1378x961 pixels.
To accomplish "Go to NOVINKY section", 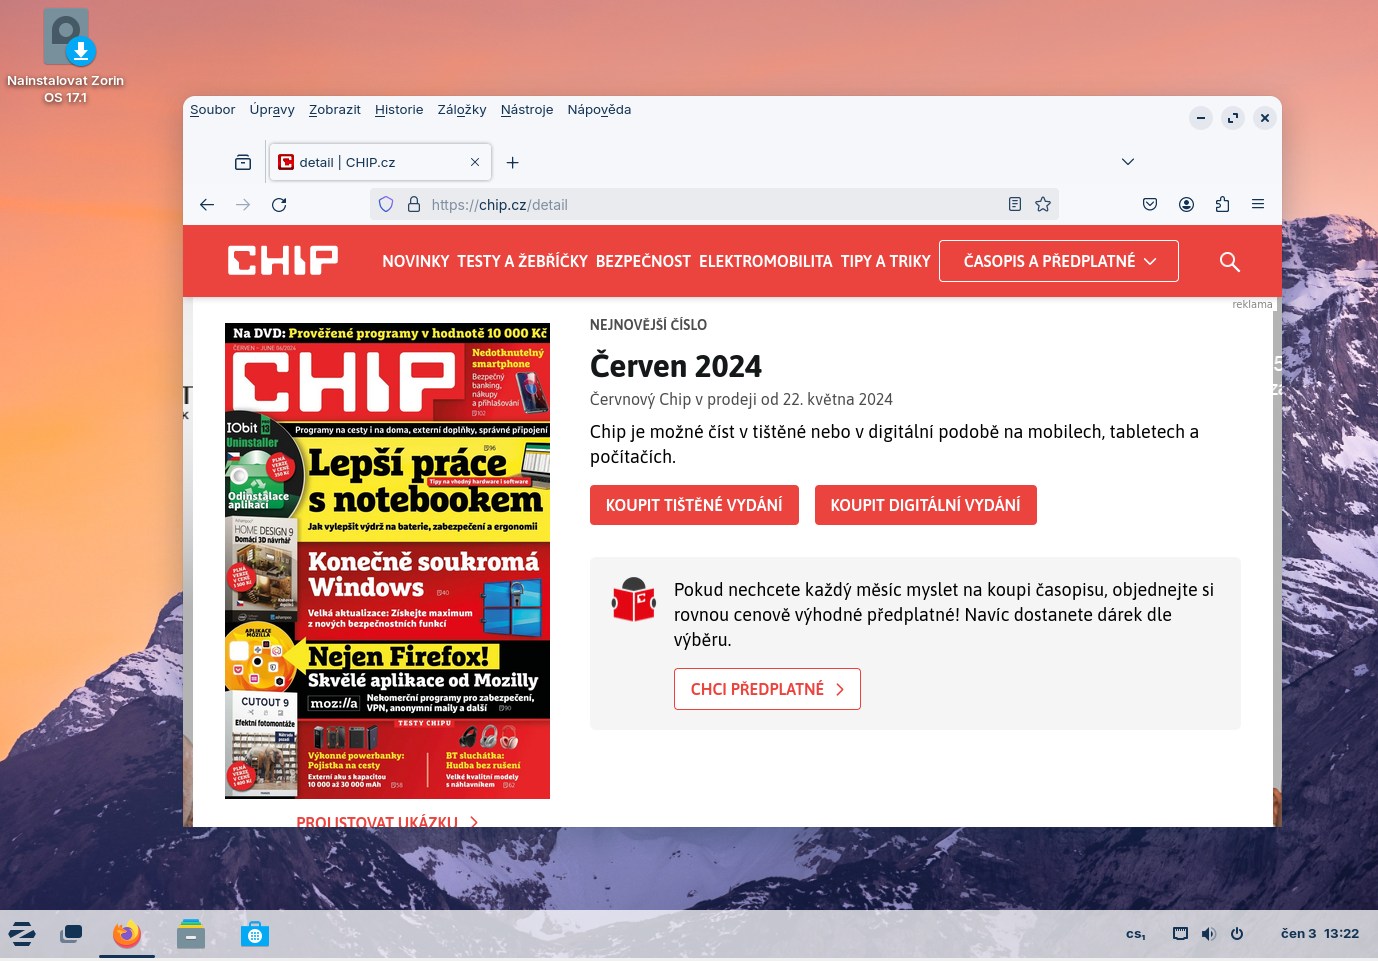I will [416, 261].
